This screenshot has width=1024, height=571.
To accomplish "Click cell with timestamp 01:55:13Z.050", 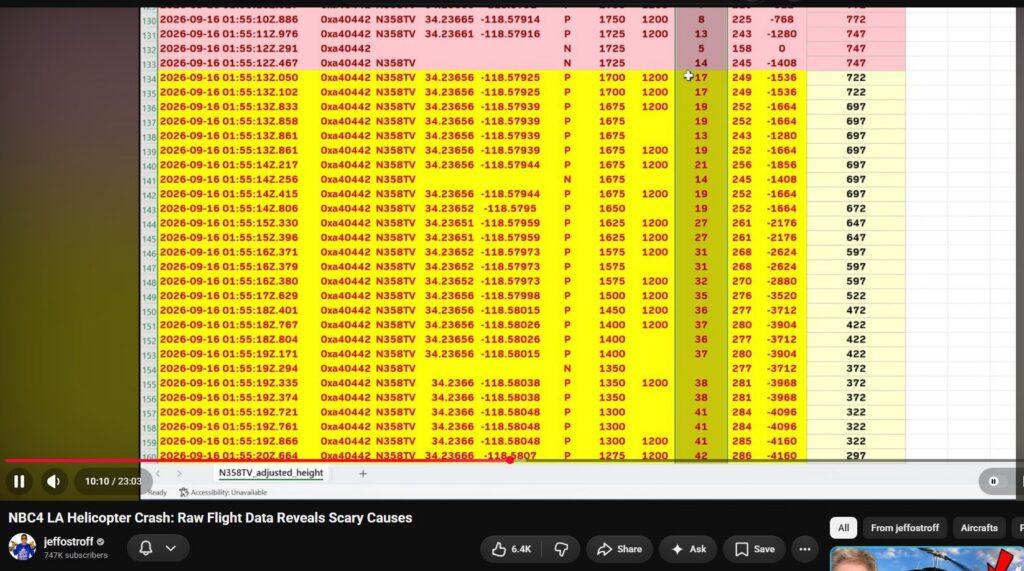I will (229, 78).
